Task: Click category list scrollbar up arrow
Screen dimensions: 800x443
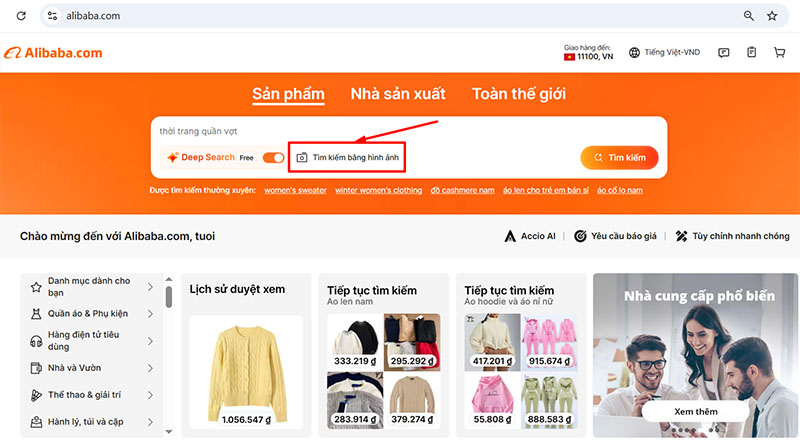Action: [x=169, y=280]
